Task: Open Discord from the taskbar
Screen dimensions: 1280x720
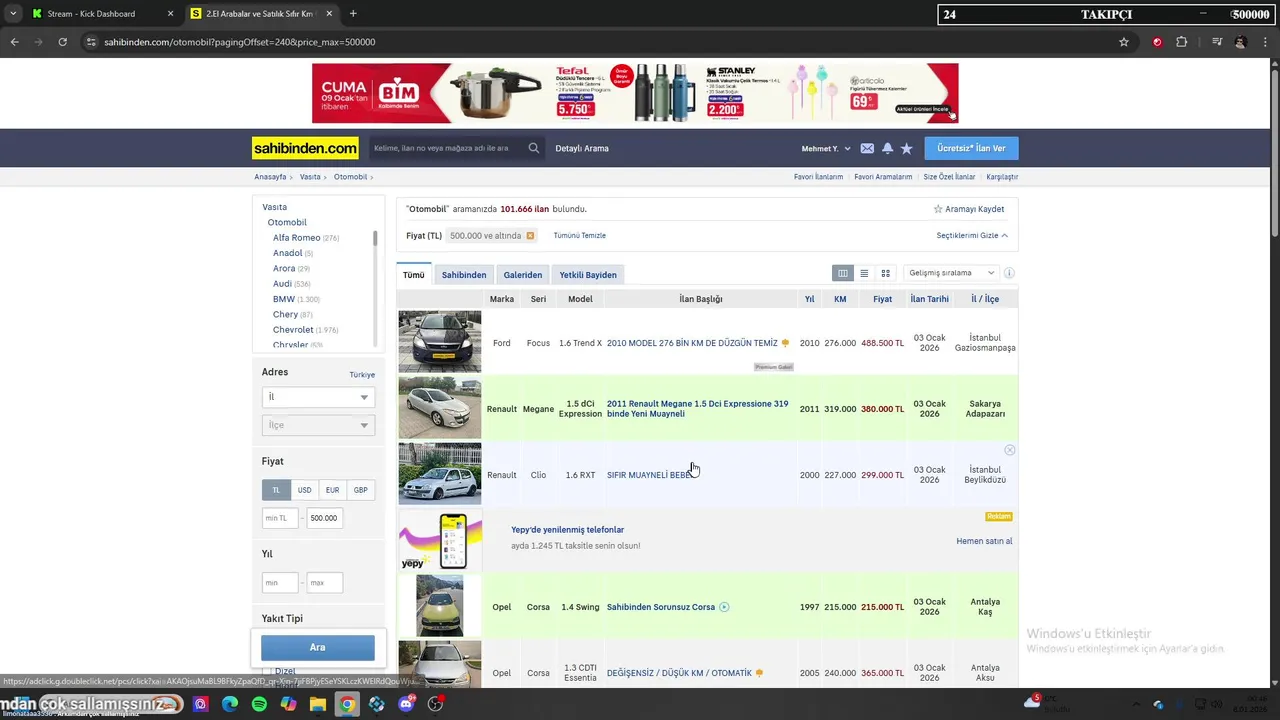Action: click(406, 704)
